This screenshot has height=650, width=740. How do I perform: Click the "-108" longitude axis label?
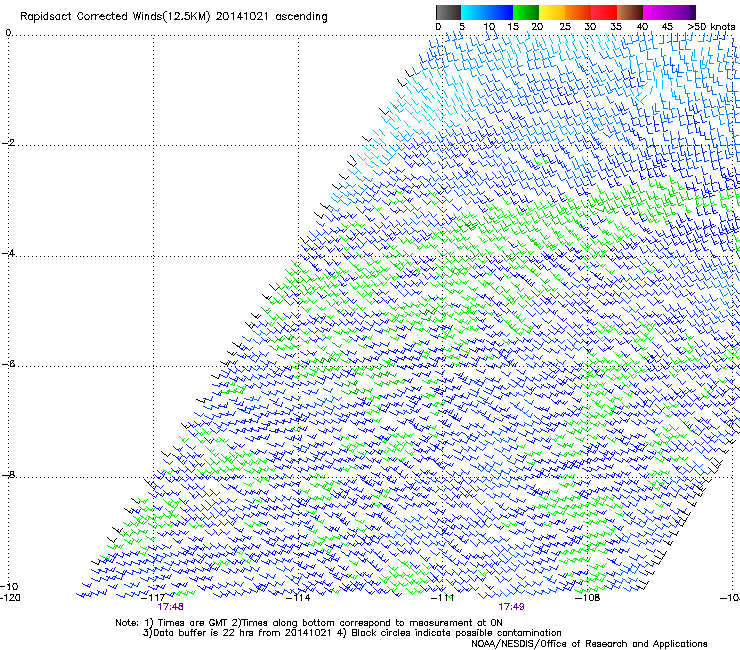point(588,598)
